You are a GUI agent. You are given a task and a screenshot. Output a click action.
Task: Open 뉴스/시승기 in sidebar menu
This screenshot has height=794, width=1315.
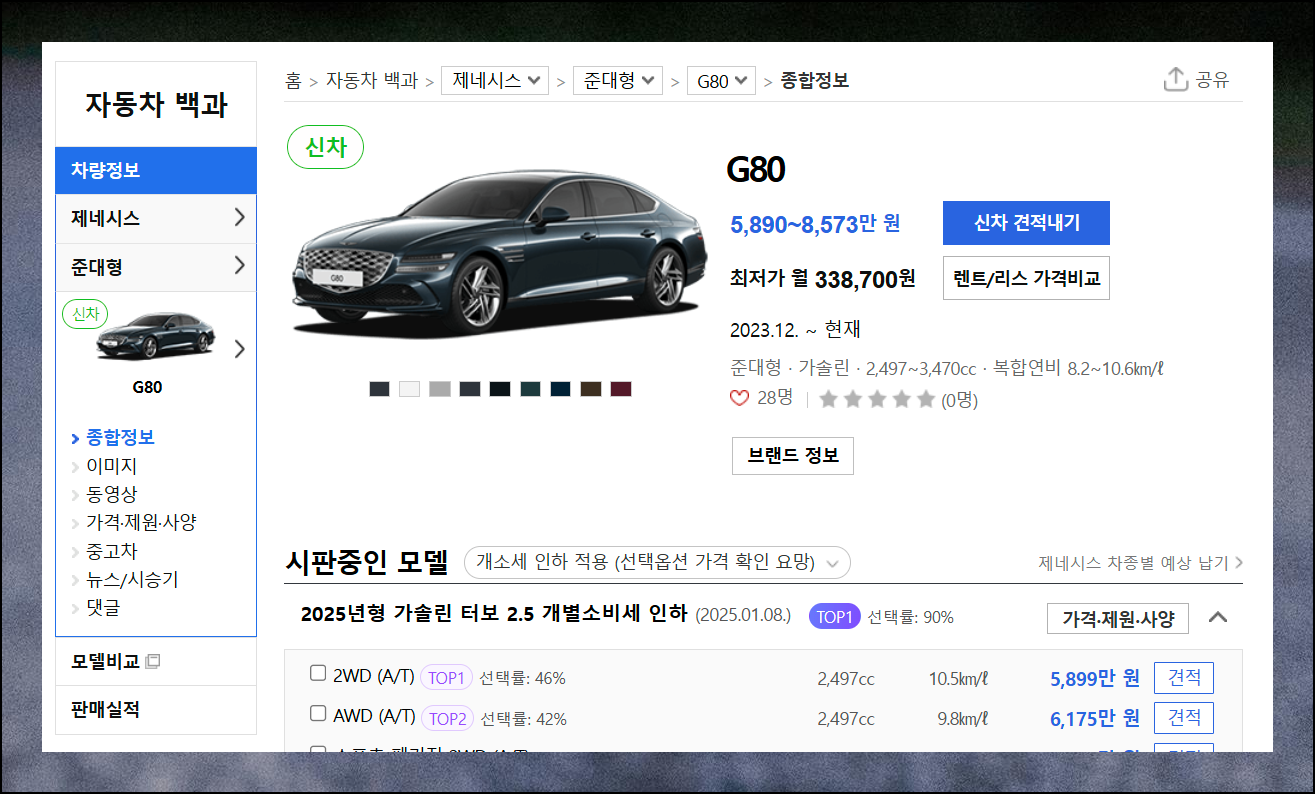pyautogui.click(x=132, y=579)
